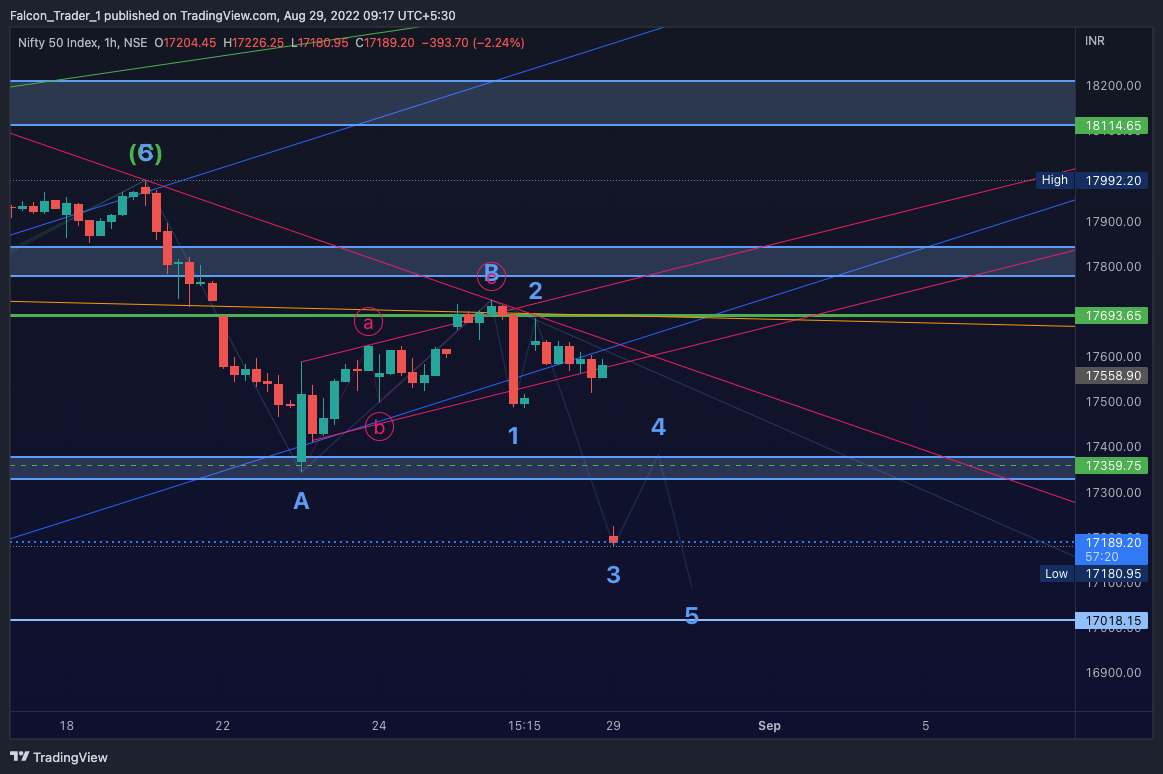Click the high value 'H17226.25'
The width and height of the screenshot is (1163, 774).
253,43
